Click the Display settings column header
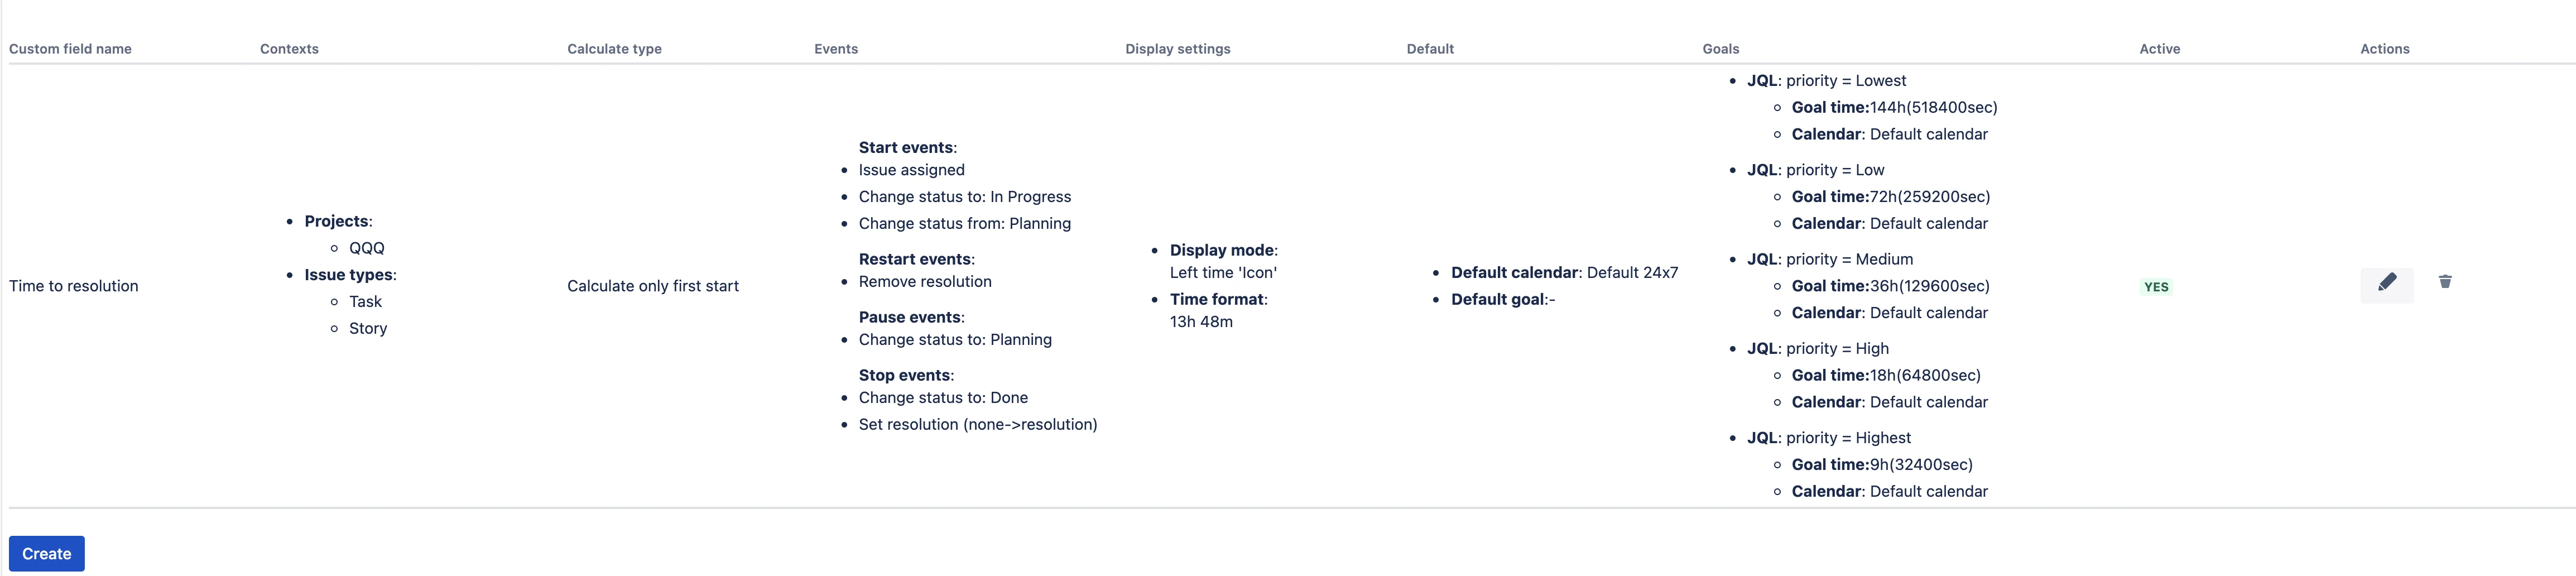2576x576 pixels. pos(1177,49)
